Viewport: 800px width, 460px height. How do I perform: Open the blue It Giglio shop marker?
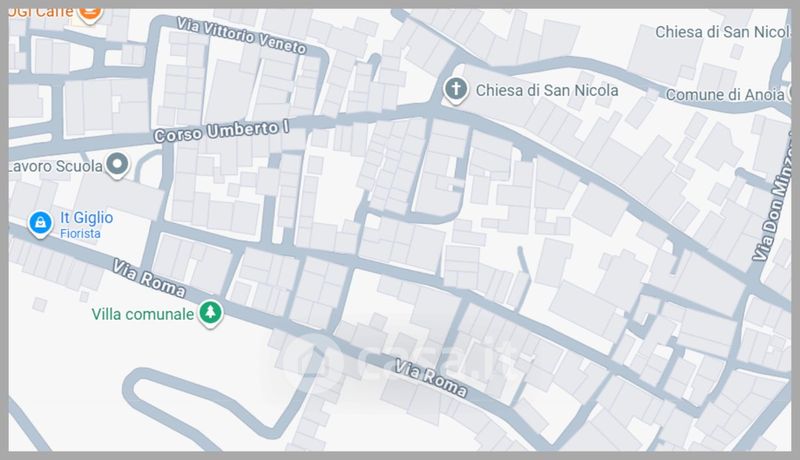pyautogui.click(x=39, y=223)
